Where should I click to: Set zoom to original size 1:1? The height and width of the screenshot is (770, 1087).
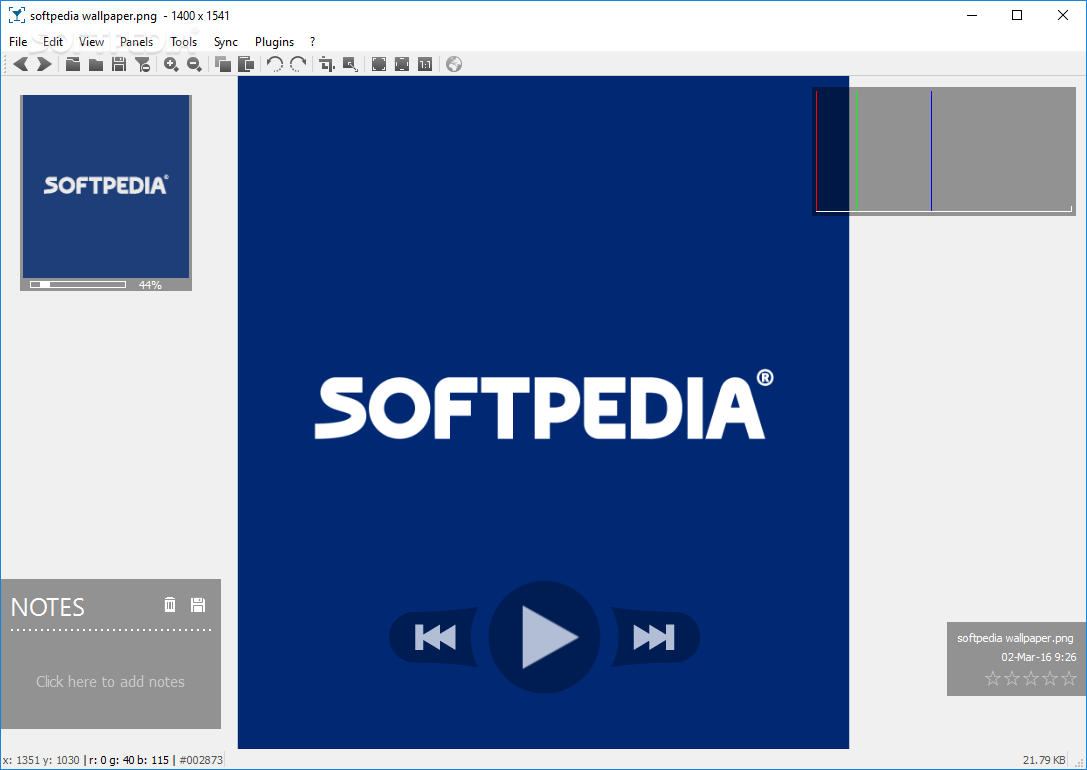425,64
